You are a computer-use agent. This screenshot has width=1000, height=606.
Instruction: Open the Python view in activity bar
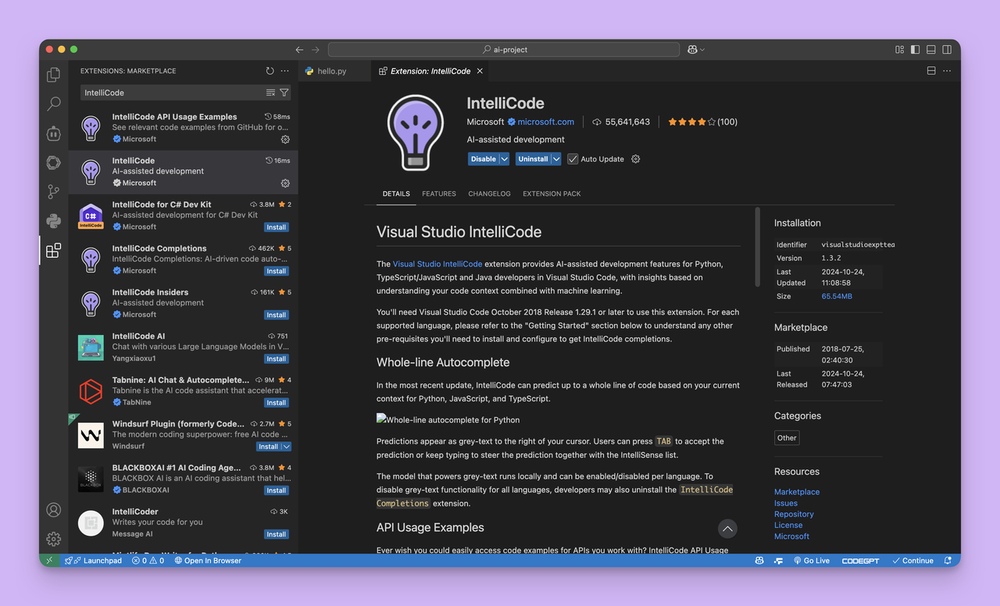tap(54, 221)
